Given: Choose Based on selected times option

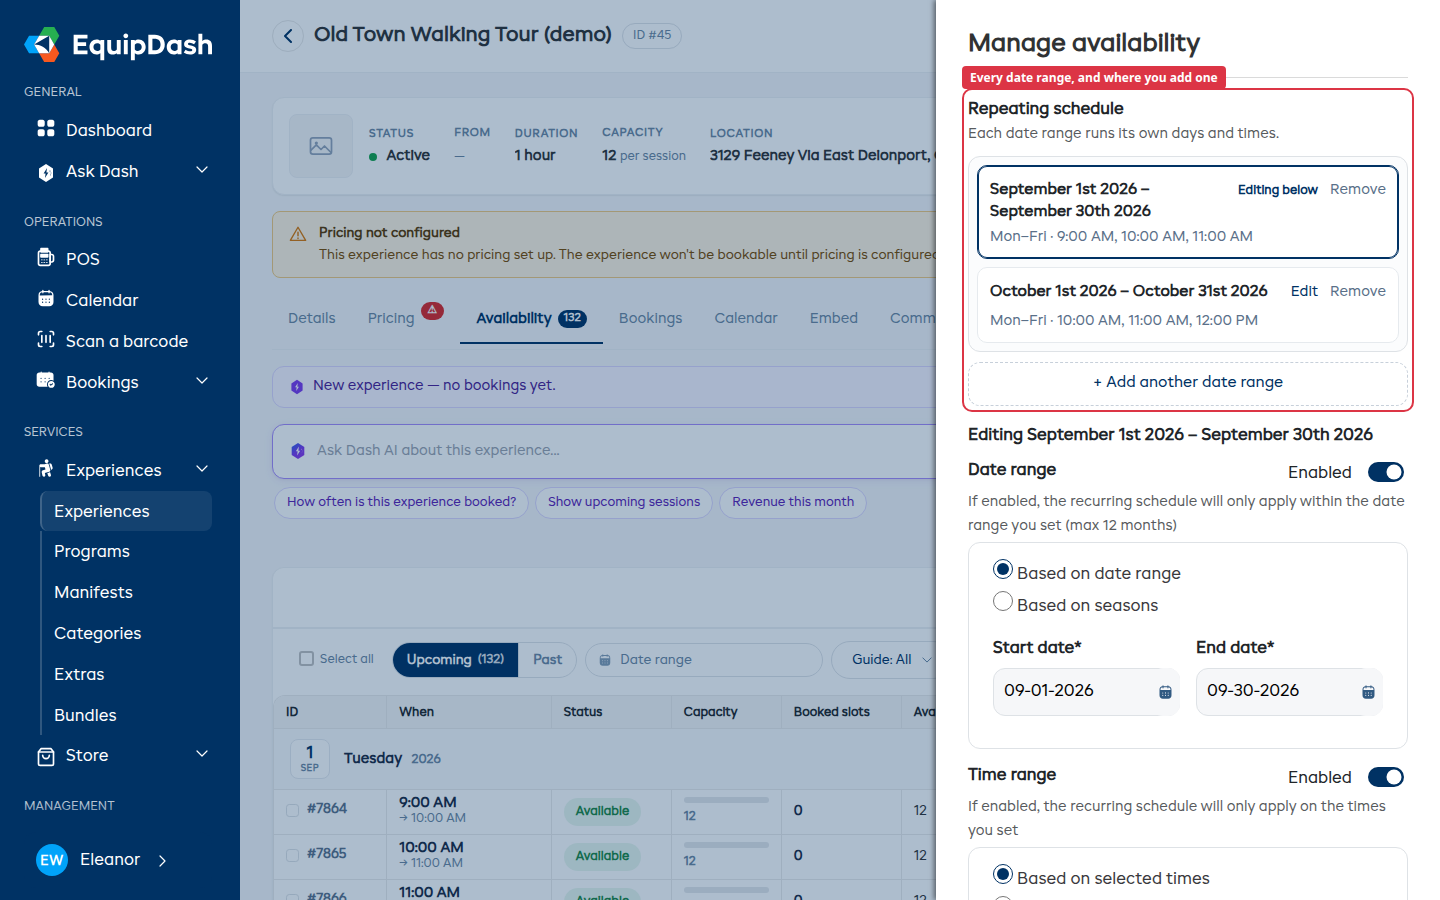Looking at the screenshot, I should (x=1003, y=875).
